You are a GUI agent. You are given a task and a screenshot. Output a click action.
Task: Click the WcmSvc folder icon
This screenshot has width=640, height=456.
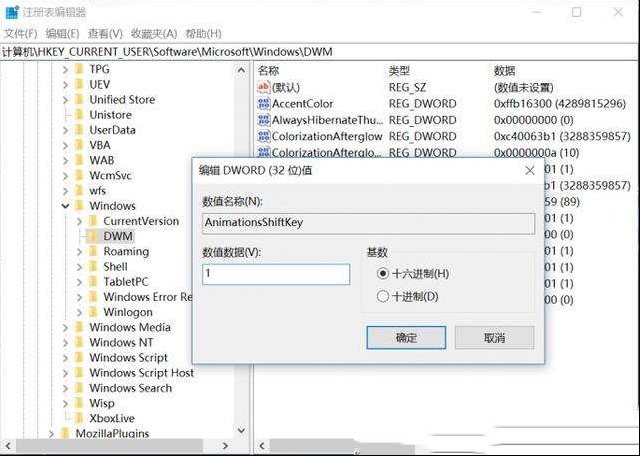click(x=80, y=176)
